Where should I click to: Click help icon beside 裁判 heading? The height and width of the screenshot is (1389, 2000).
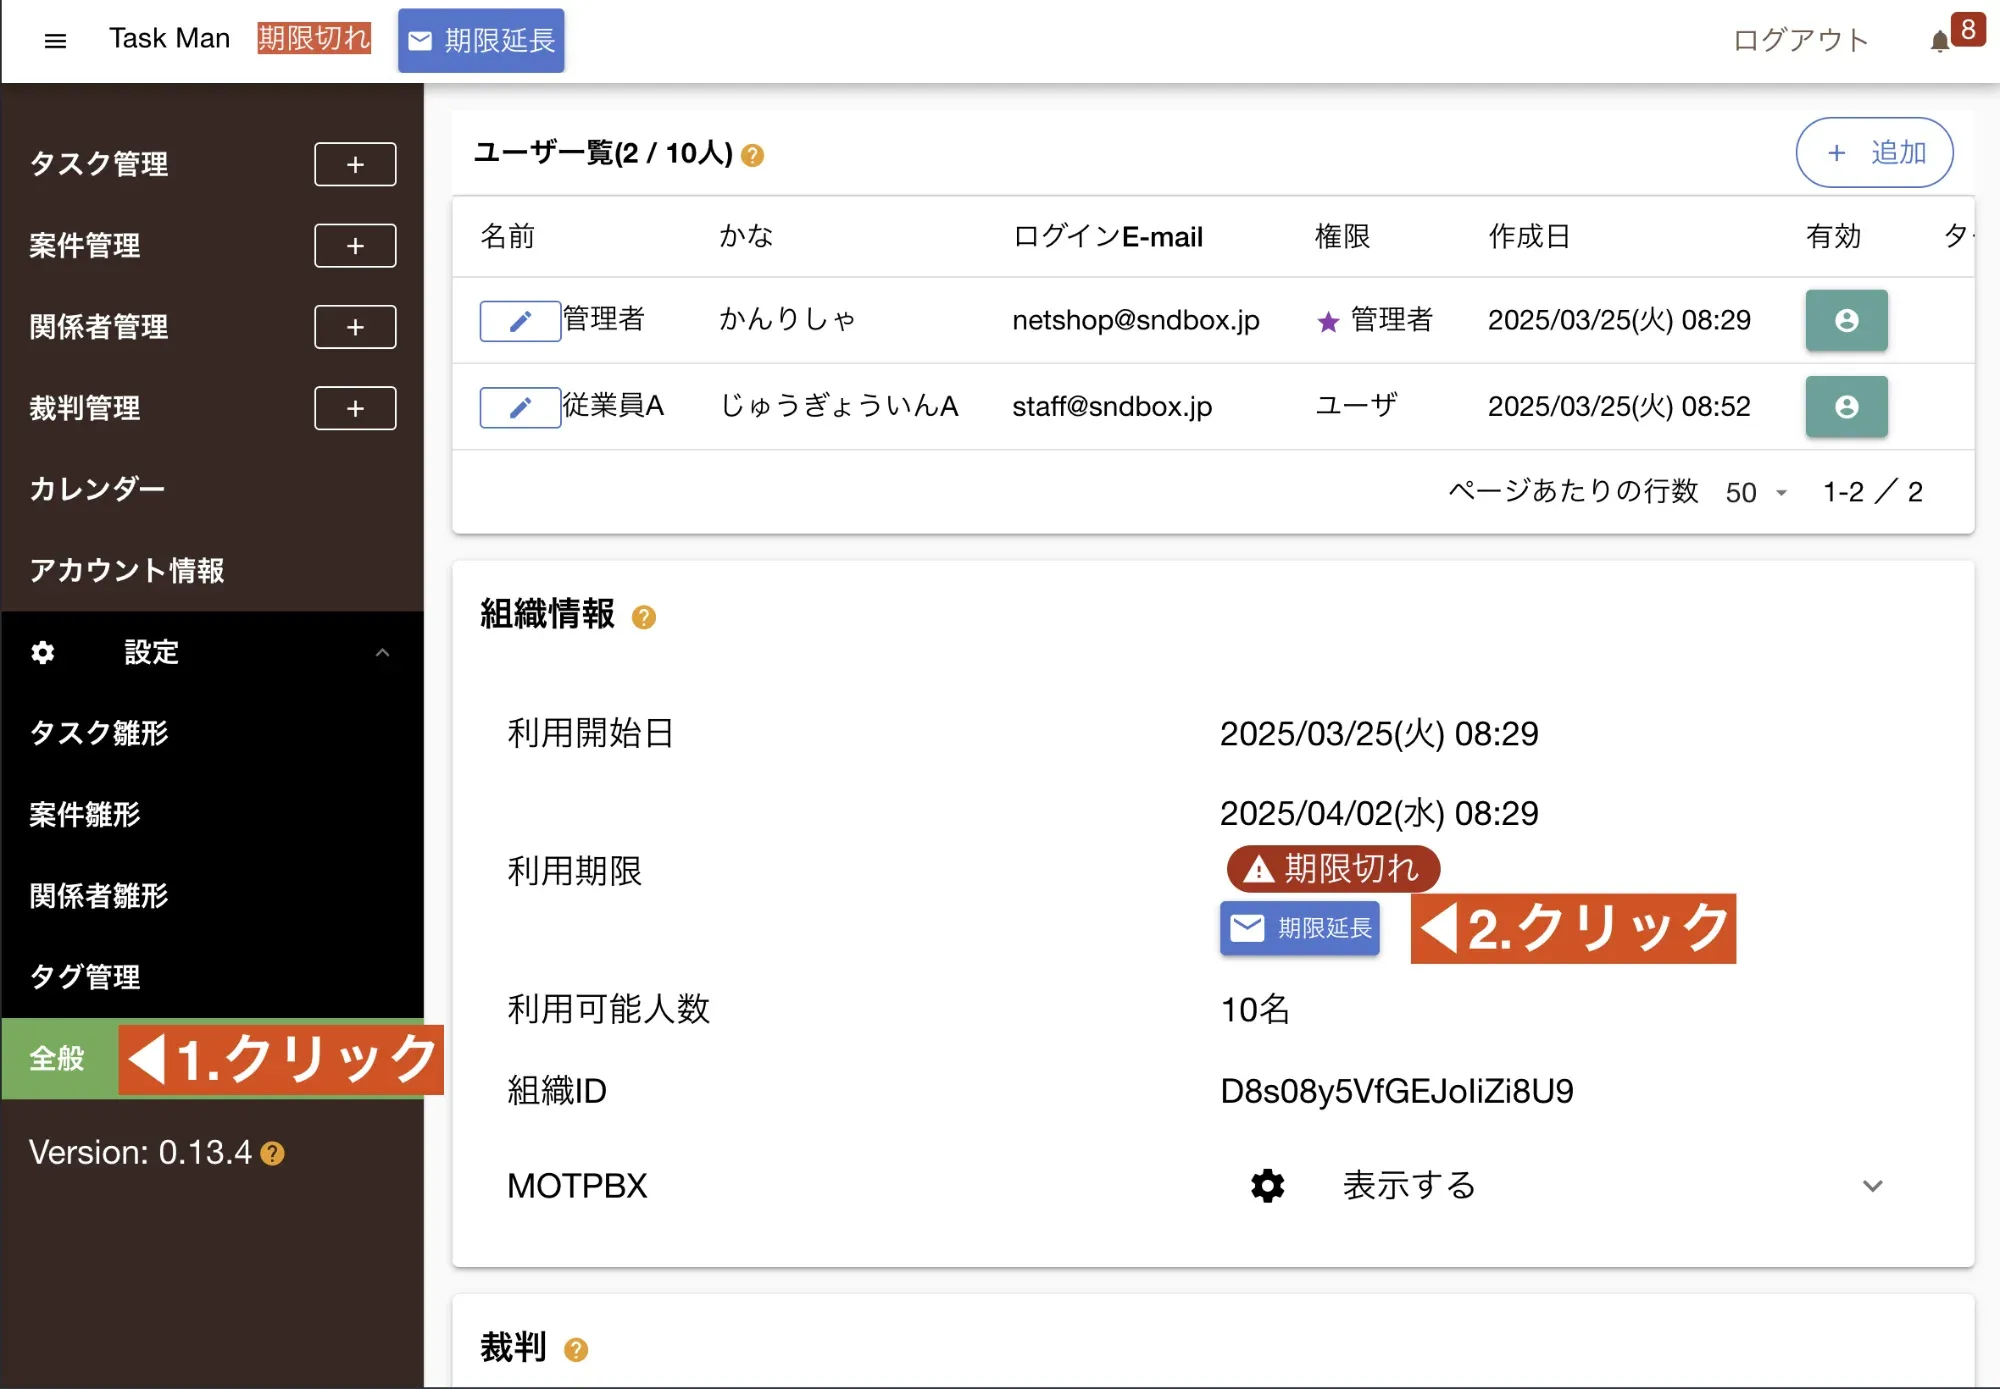tap(576, 1350)
